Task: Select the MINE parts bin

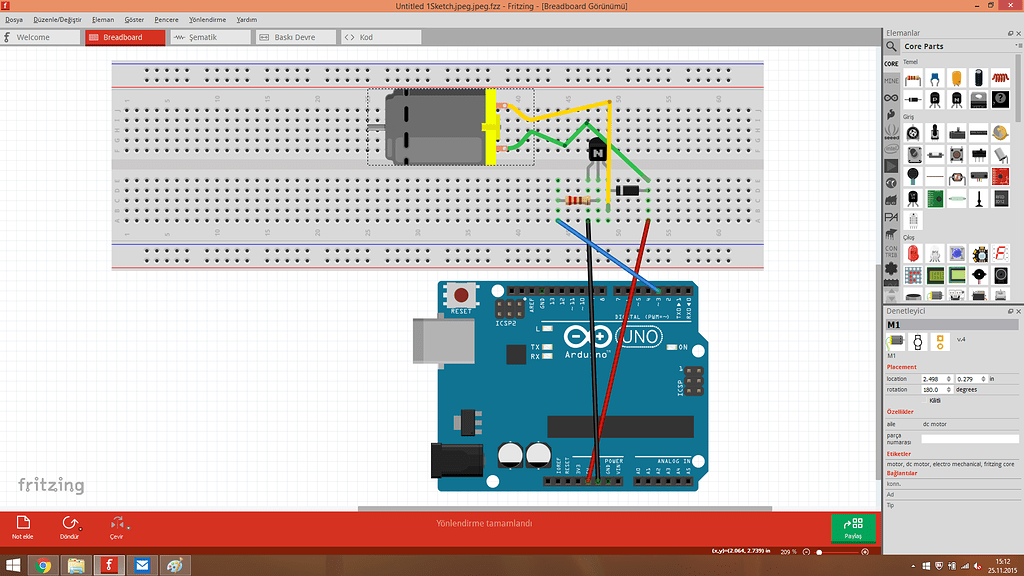Action: pos(891,81)
